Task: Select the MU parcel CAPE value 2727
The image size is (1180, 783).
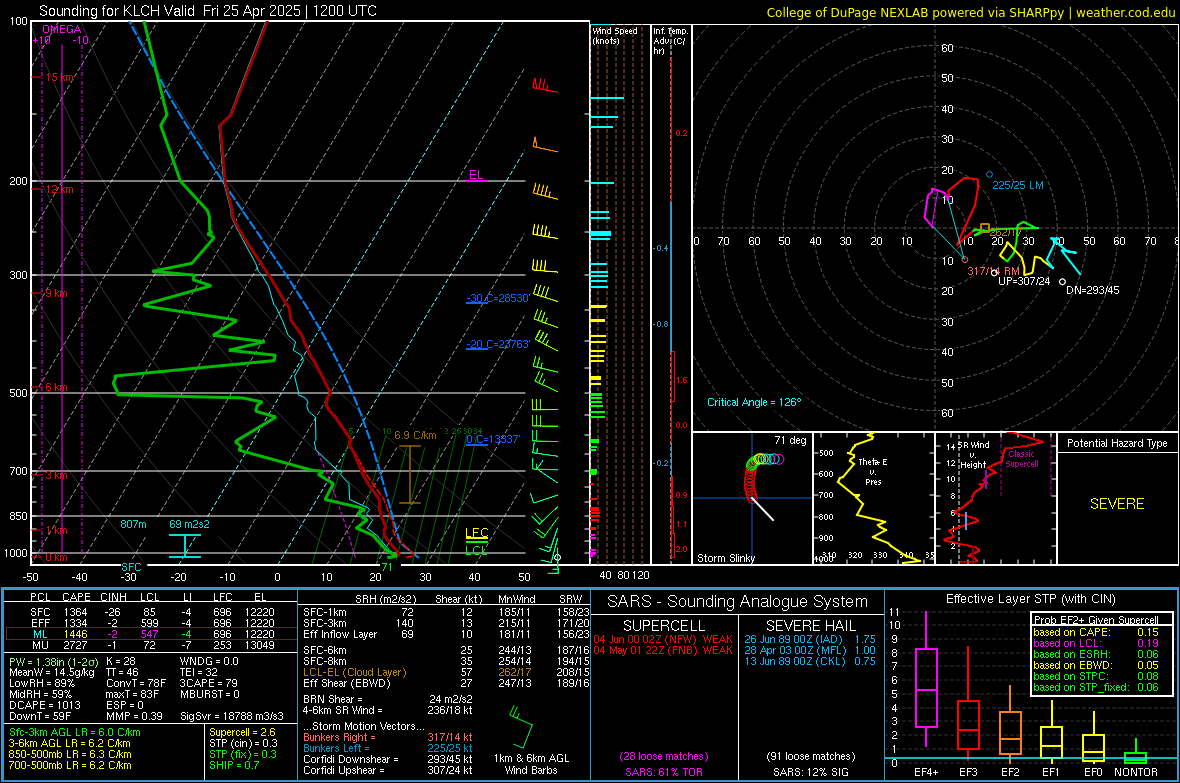Action: point(75,645)
